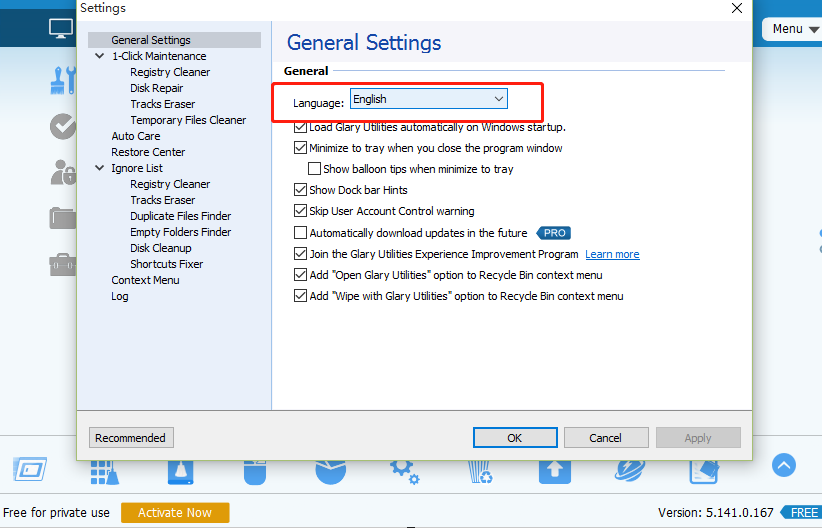Click the disk cleanup drive dock icon
The height and width of the screenshot is (528, 822).
(180, 472)
